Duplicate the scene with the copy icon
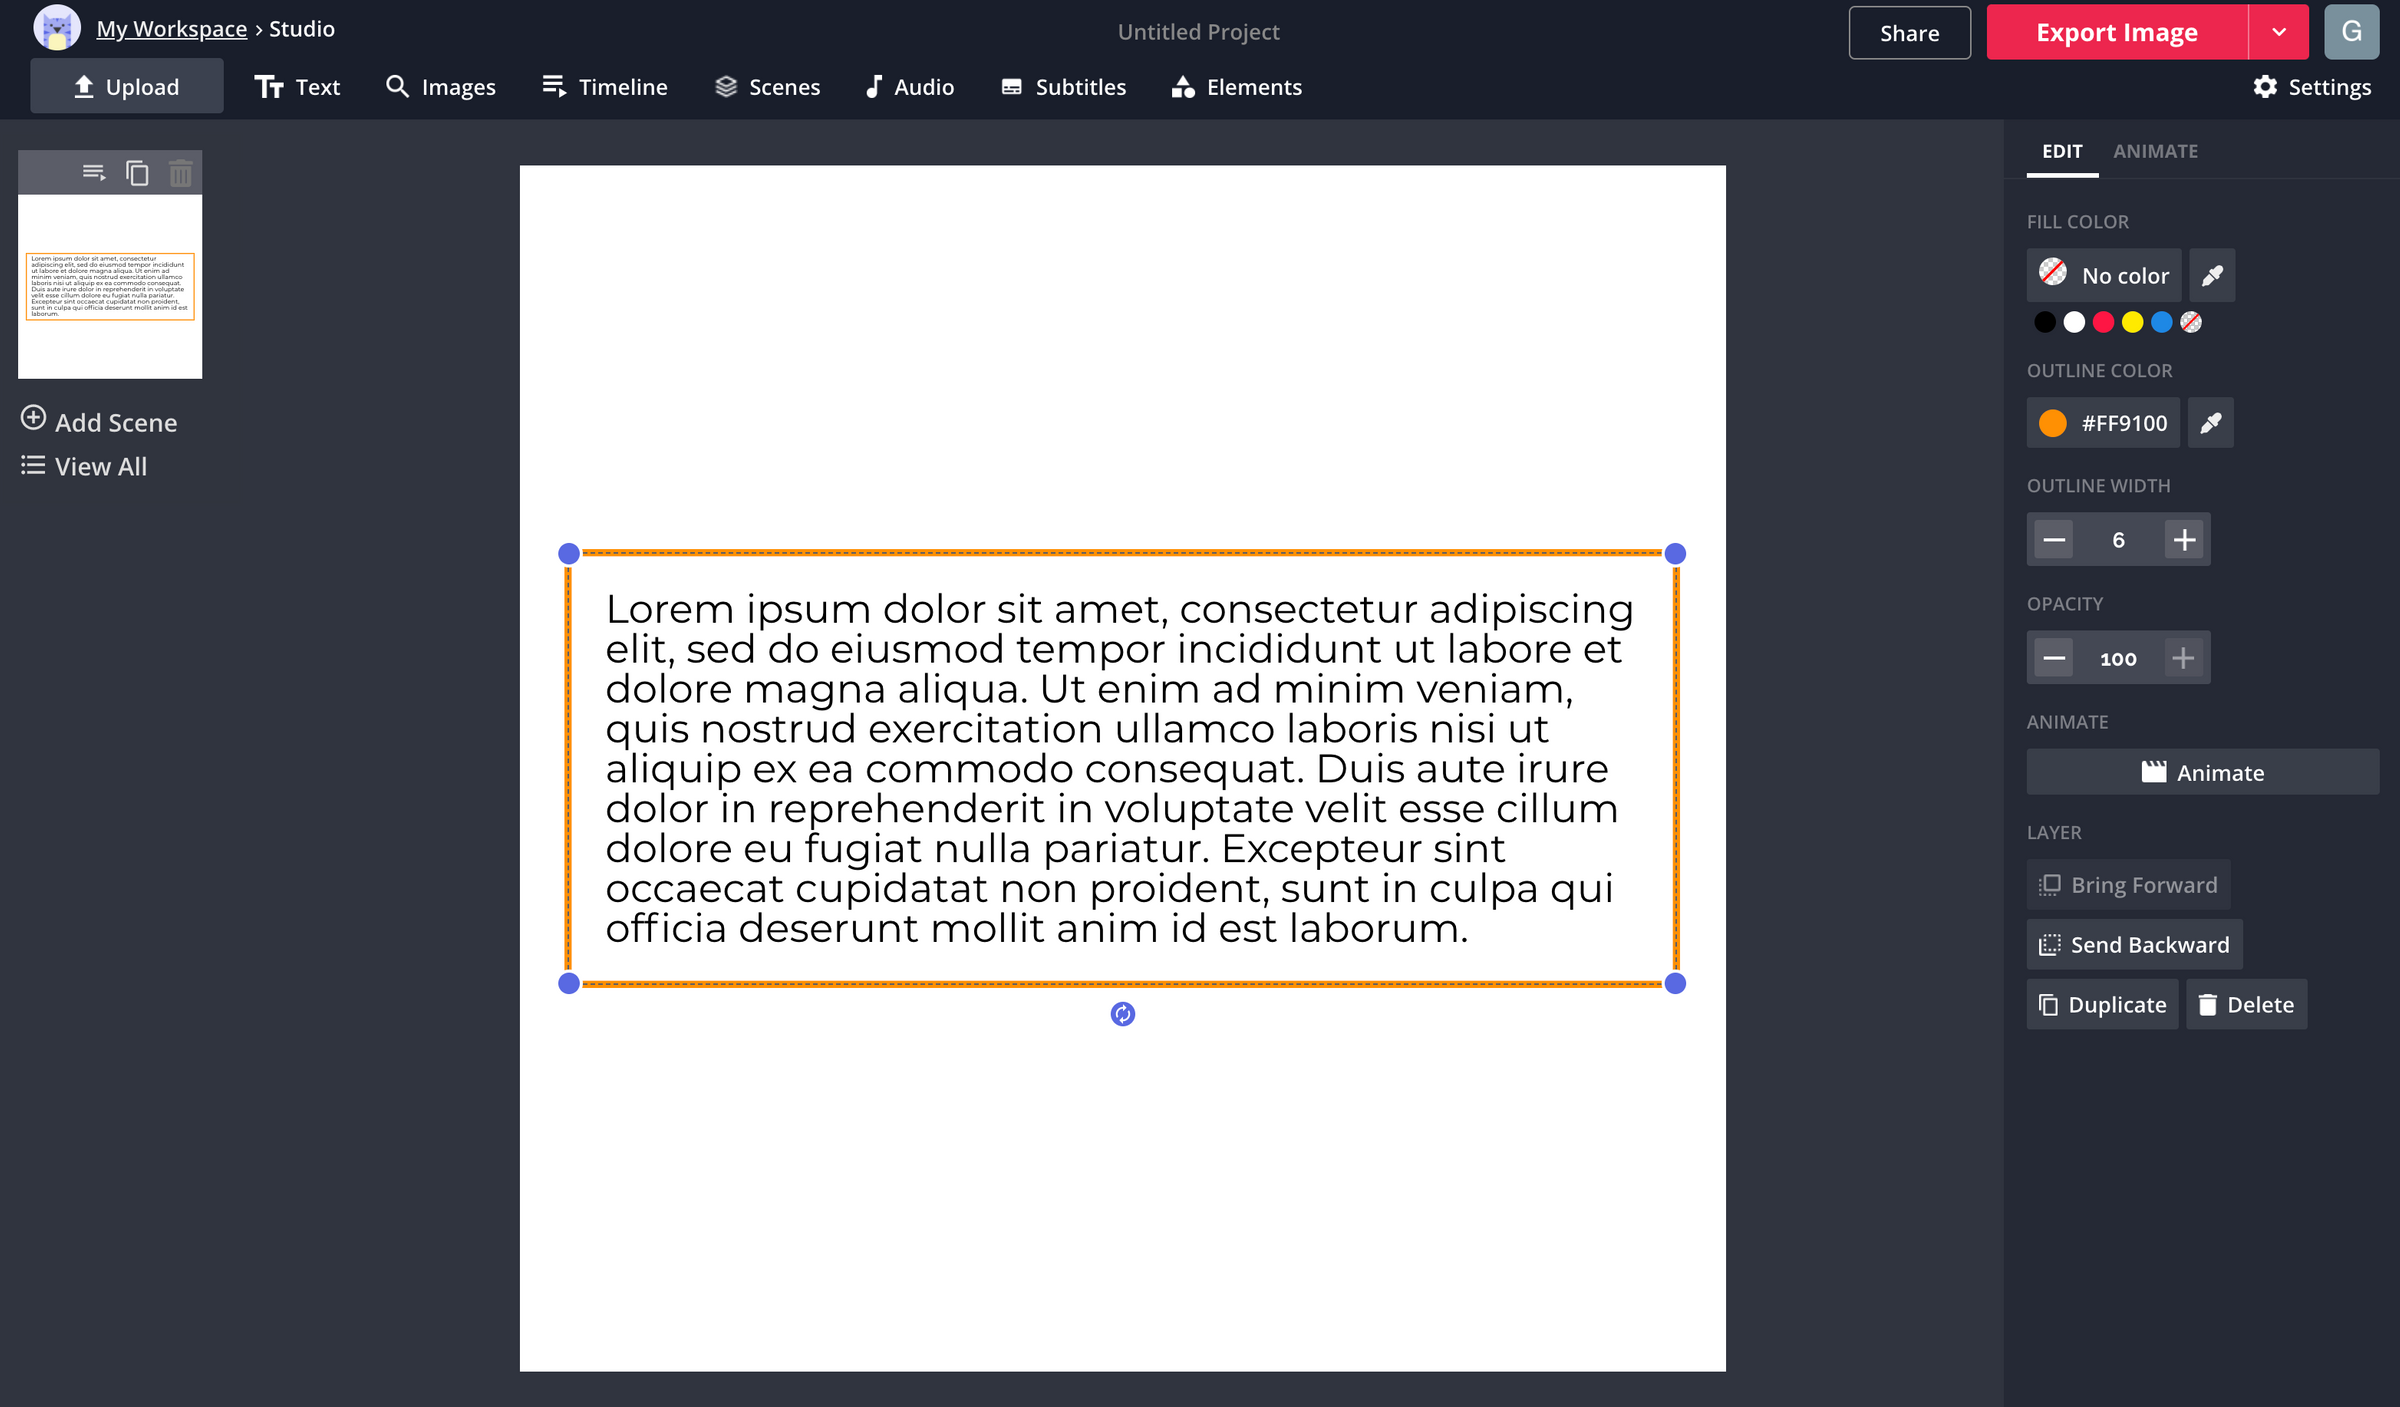This screenshot has height=1407, width=2400. [137, 172]
